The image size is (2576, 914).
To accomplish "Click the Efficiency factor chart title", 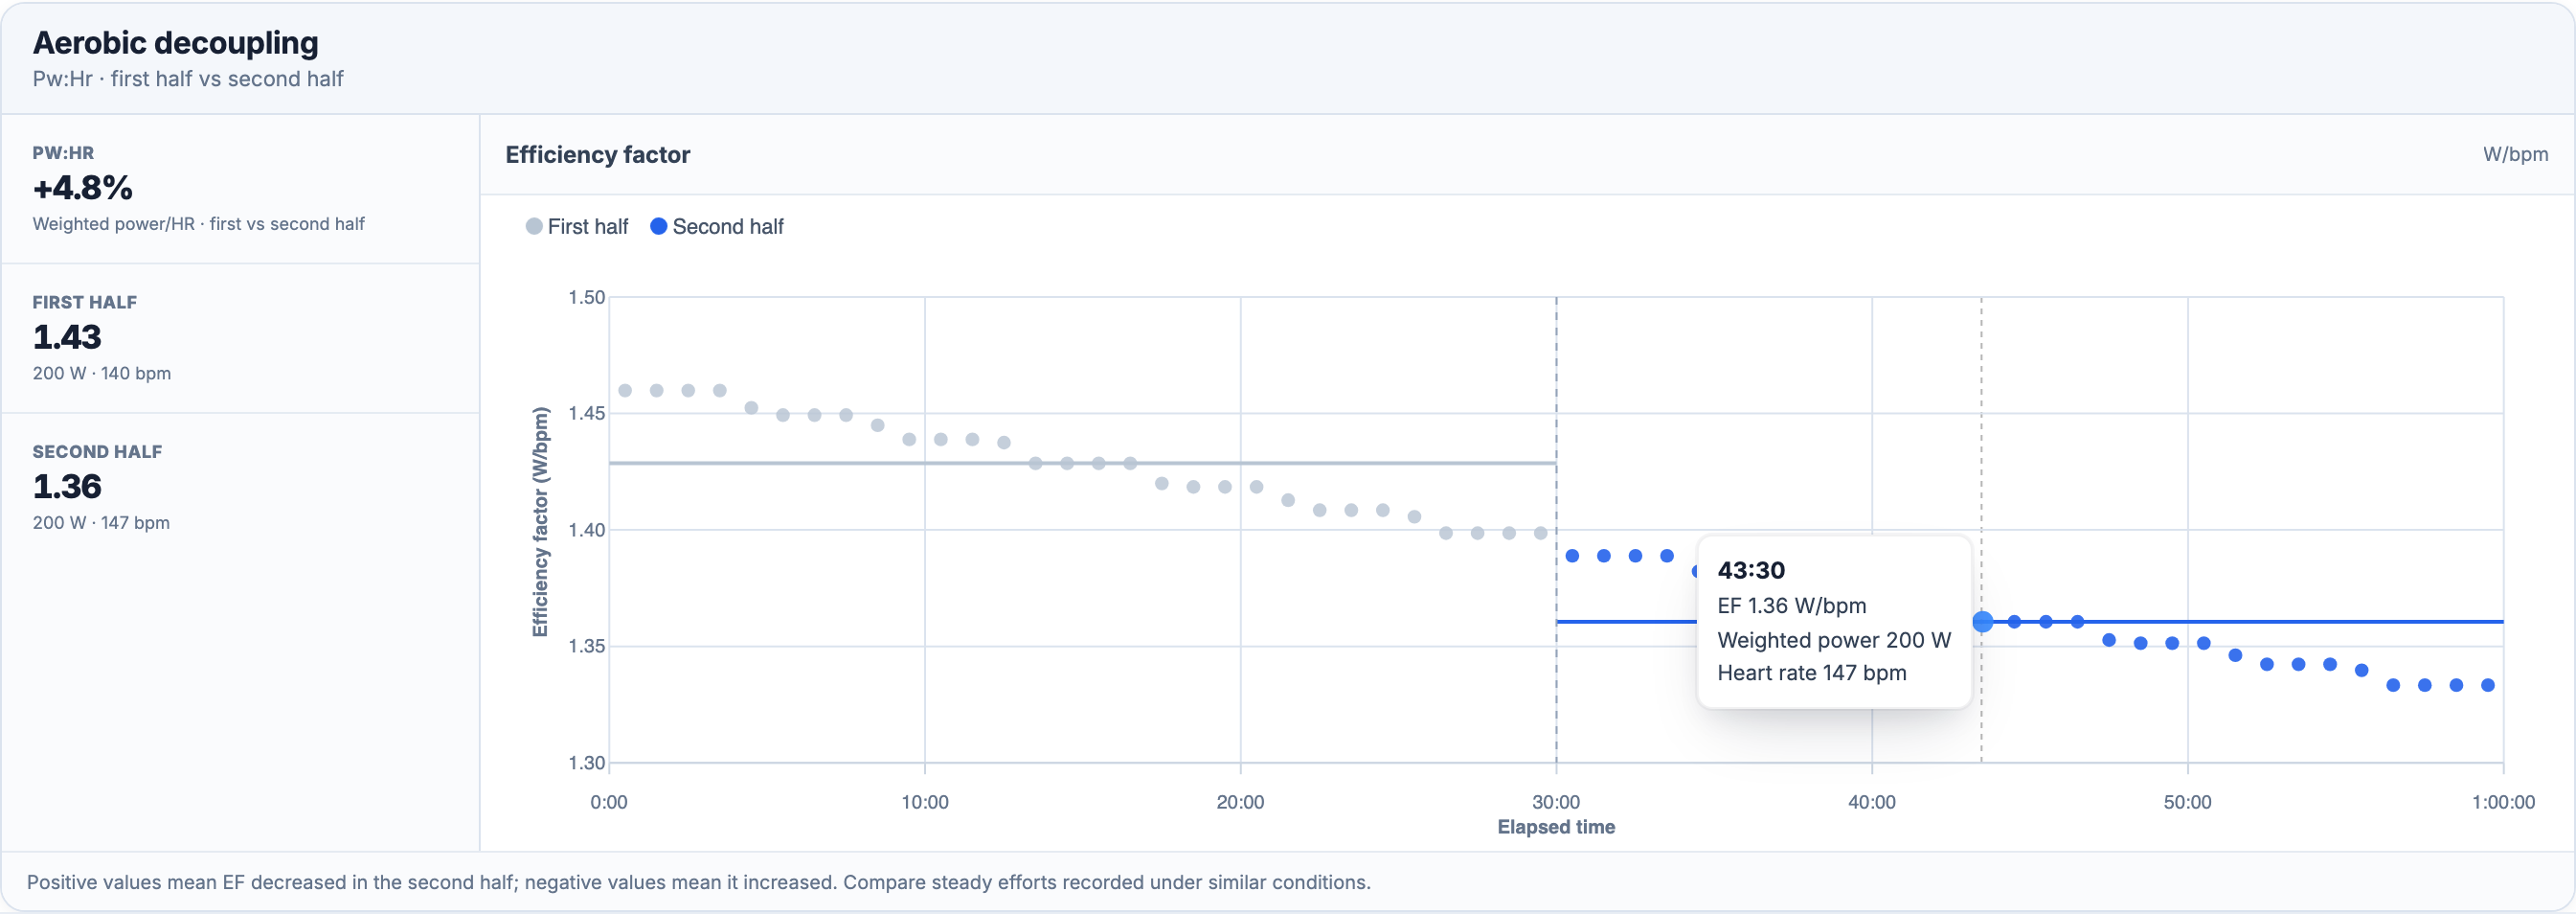I will (x=598, y=155).
